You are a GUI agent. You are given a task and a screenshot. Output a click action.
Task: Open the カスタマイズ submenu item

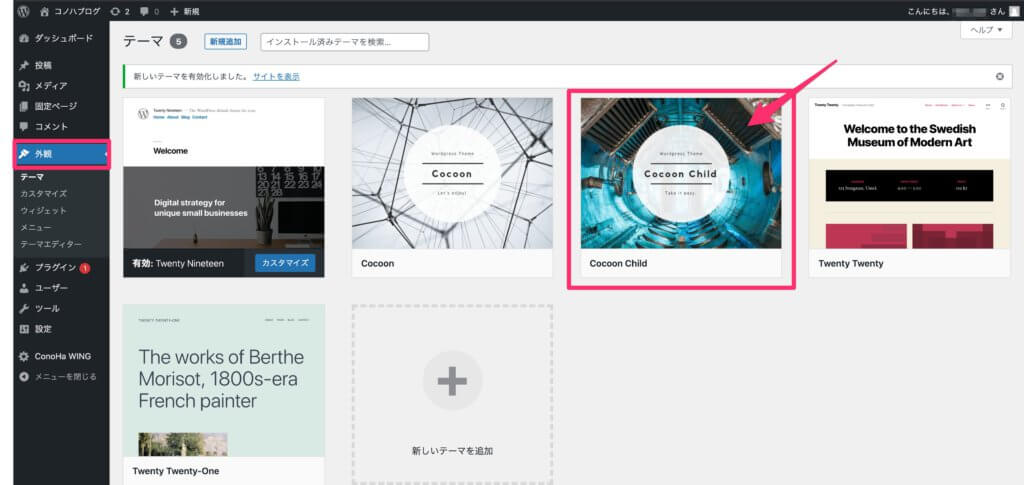pos(43,194)
